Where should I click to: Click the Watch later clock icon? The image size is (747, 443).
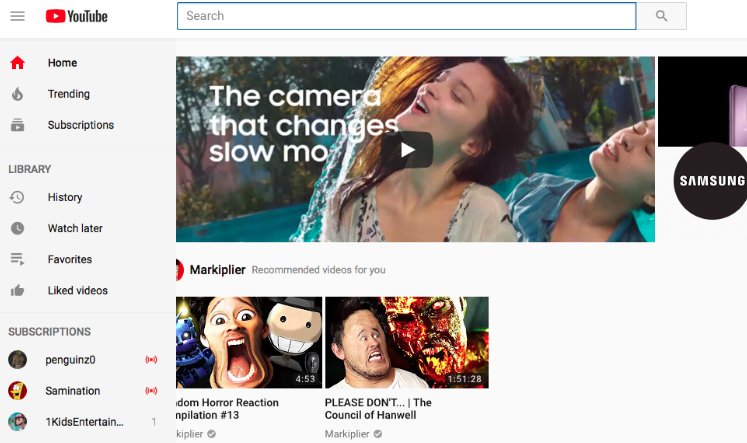click(x=18, y=228)
